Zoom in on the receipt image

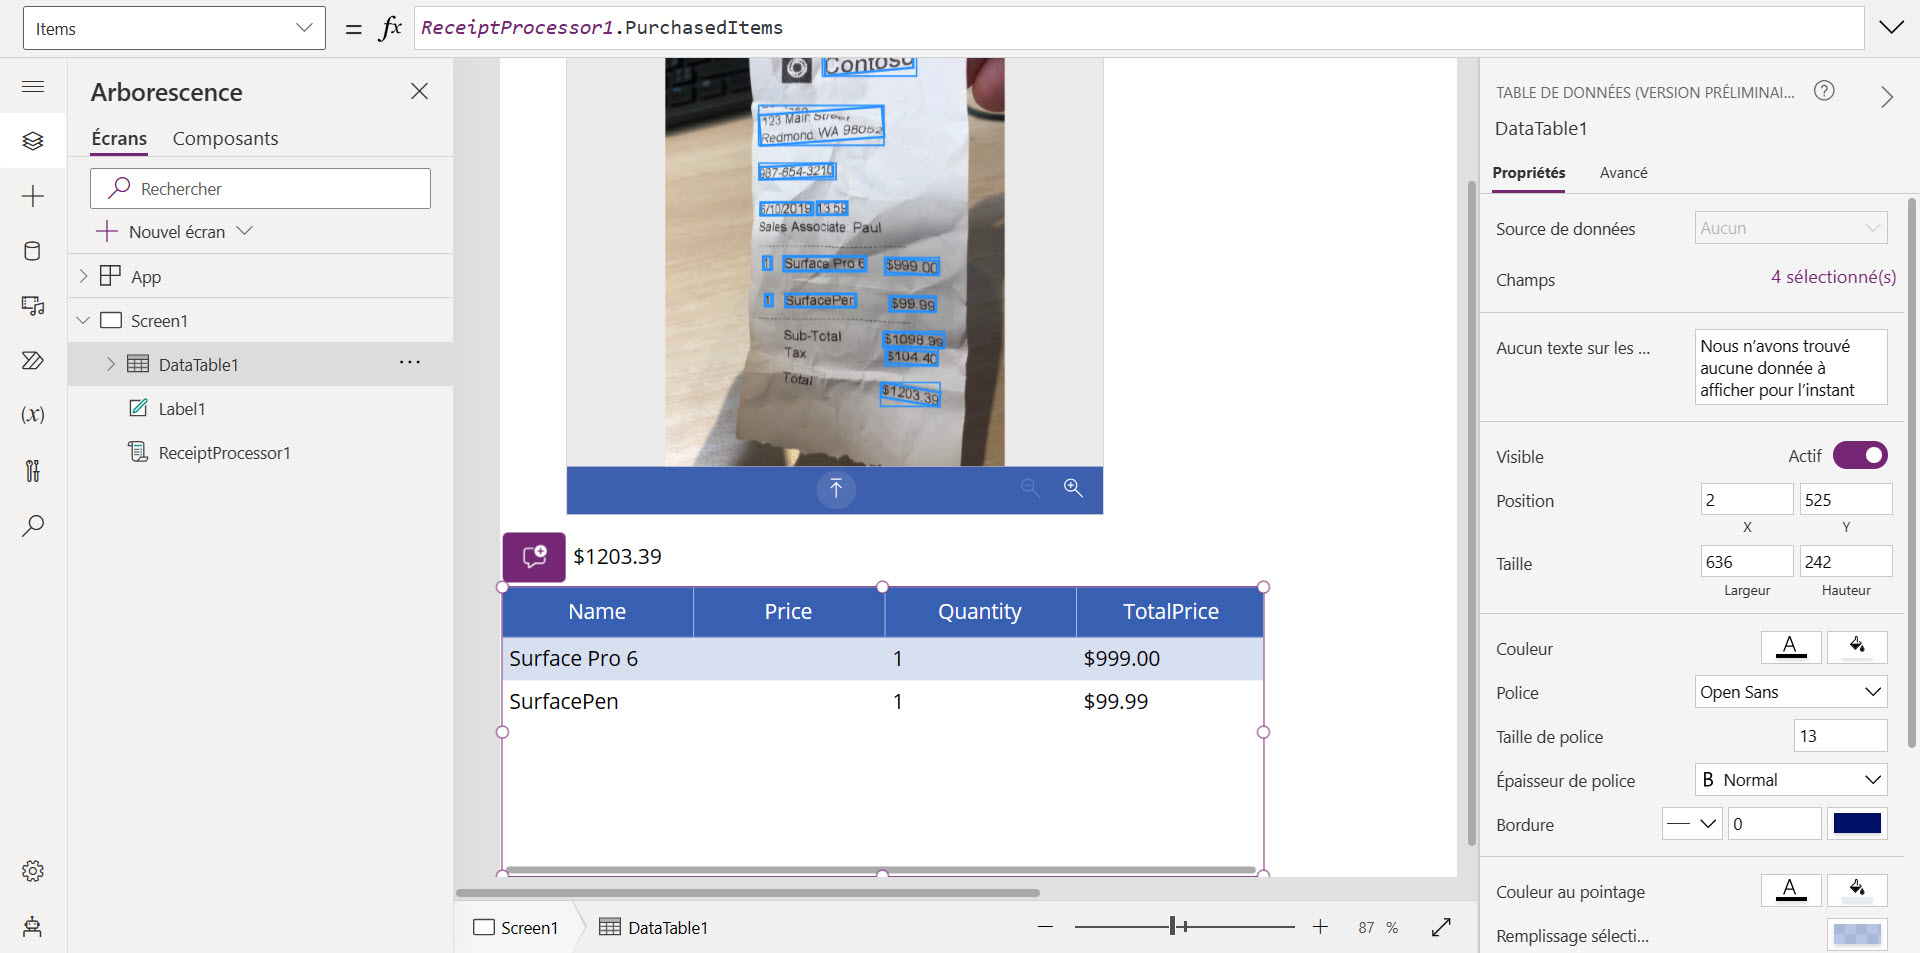[1073, 488]
